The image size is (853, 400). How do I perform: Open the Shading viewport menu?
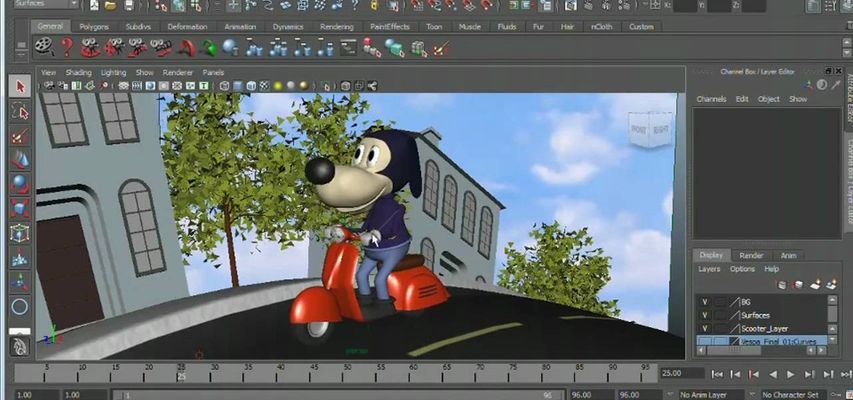[x=78, y=73]
